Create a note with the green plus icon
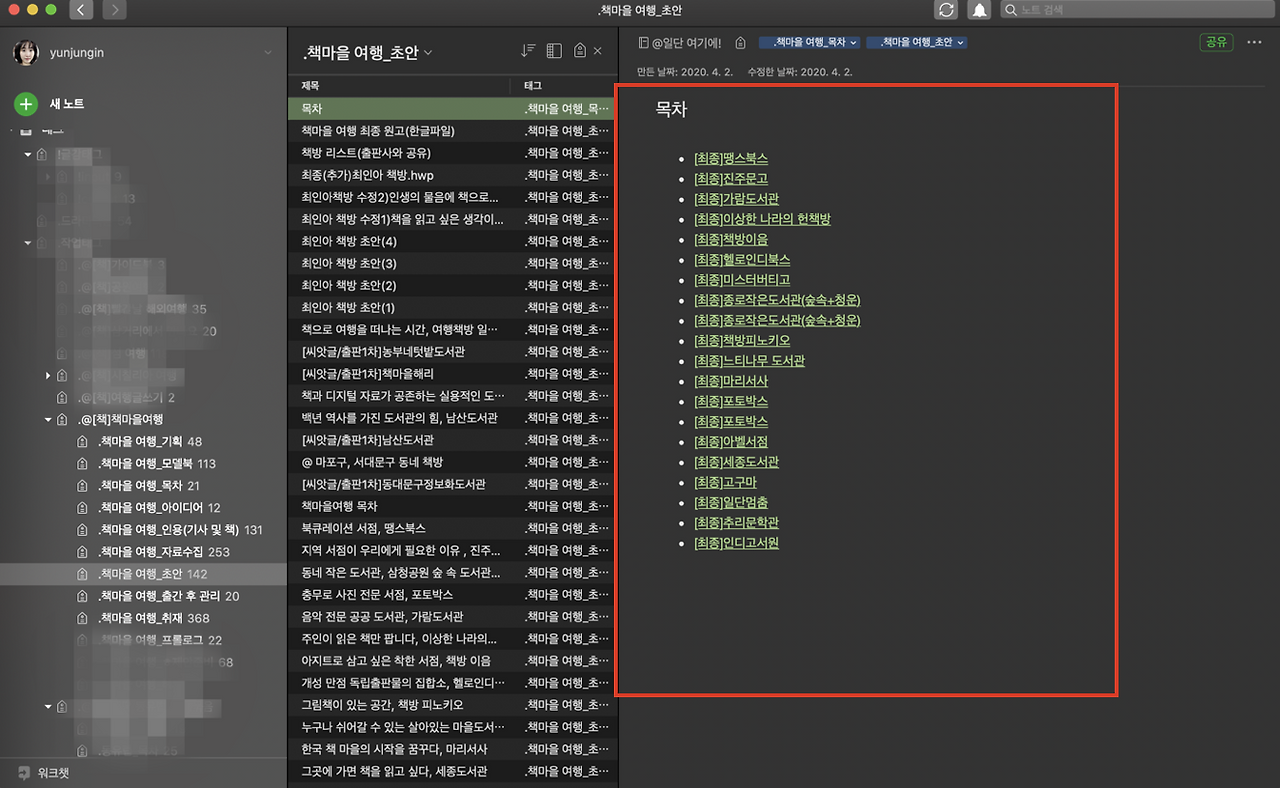1280x788 pixels. tap(26, 103)
